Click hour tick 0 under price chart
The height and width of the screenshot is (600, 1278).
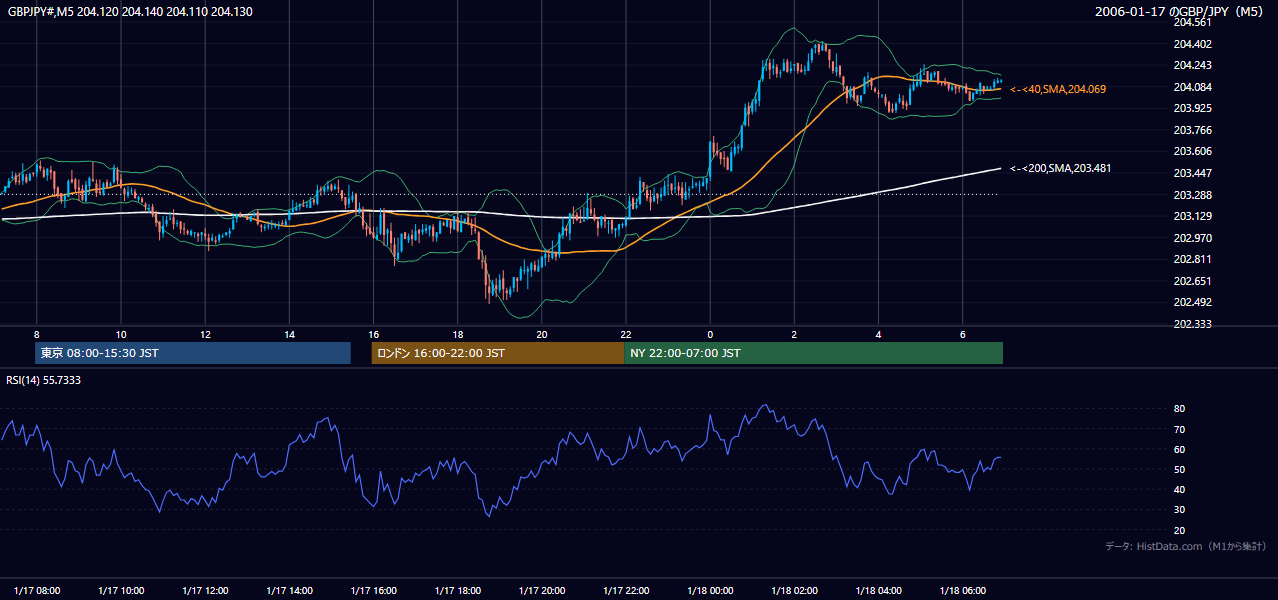[710, 334]
